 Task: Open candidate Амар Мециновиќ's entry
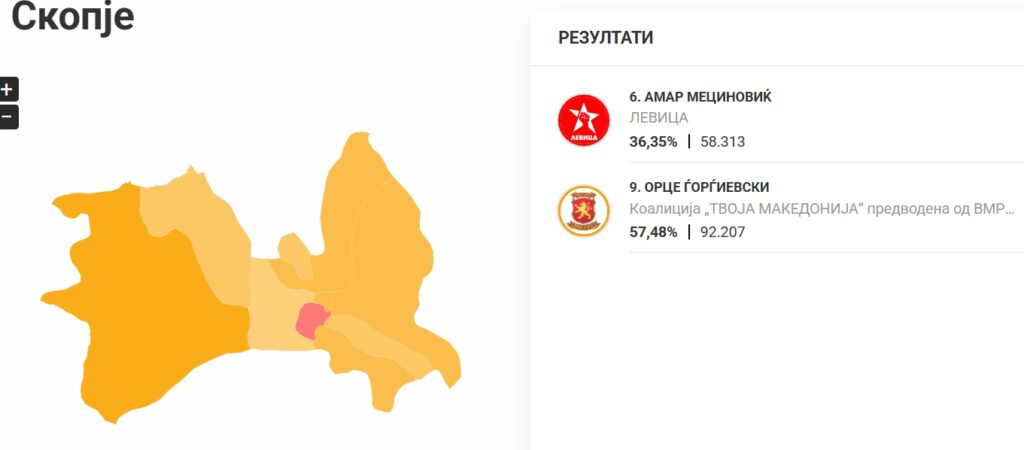(x=700, y=97)
